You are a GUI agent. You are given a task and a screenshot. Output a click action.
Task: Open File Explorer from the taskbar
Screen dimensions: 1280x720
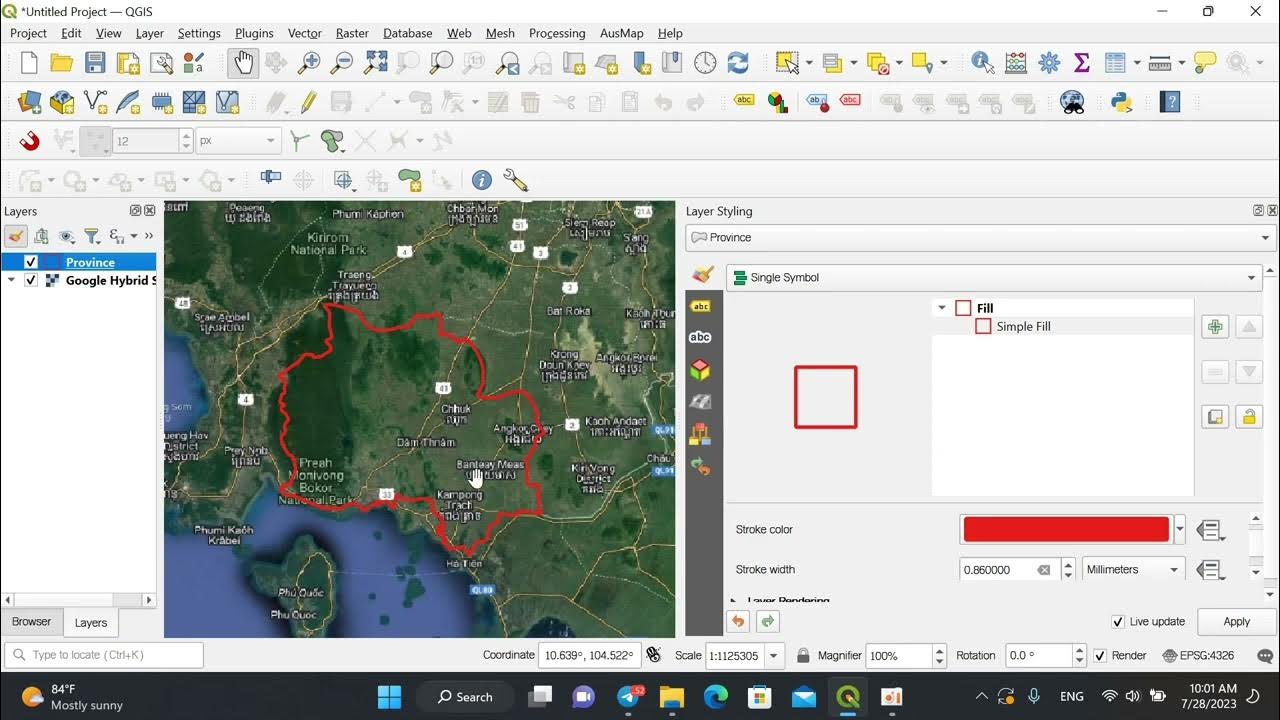671,697
